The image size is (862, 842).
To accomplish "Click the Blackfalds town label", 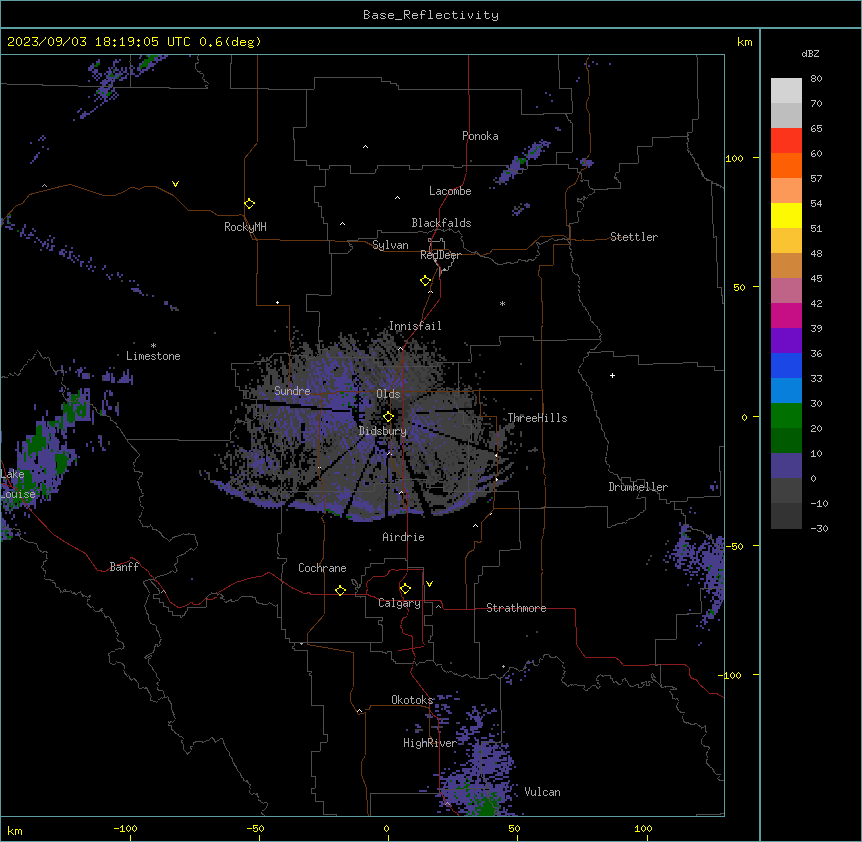I will (x=441, y=223).
